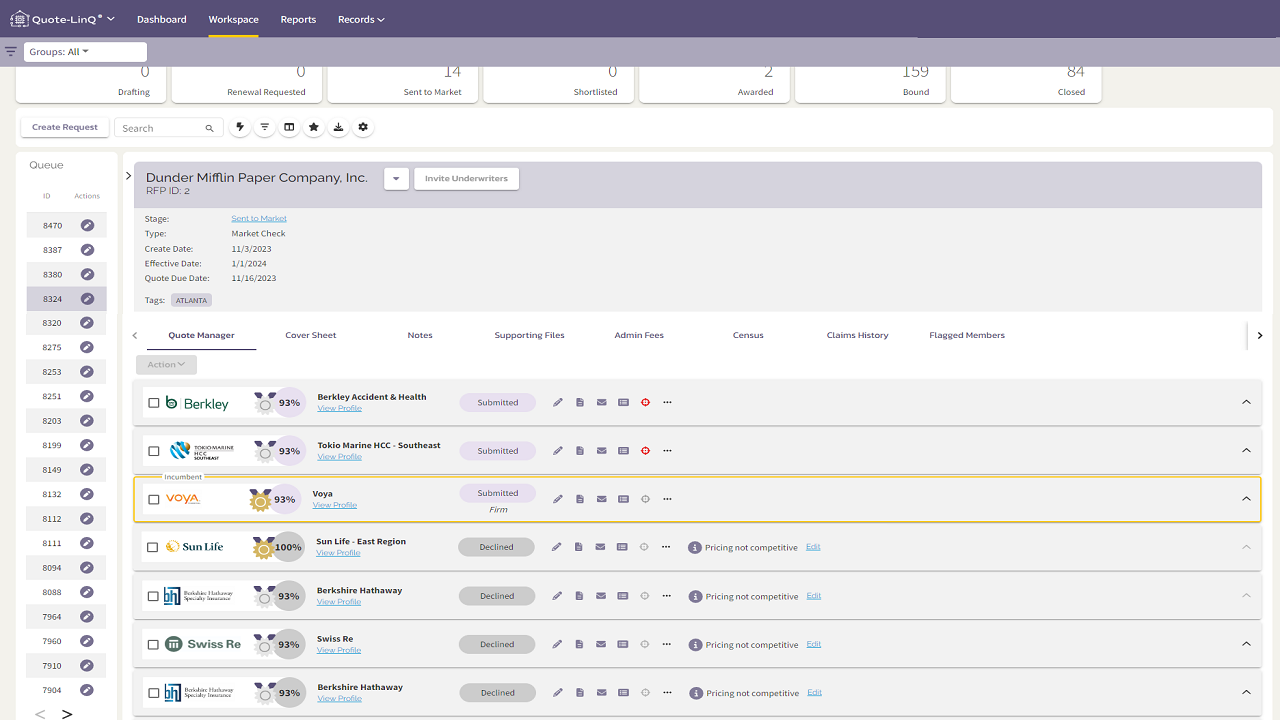This screenshot has width=1280, height=720.
Task: Open the filter lines icon beside search
Action: pyautogui.click(x=265, y=127)
